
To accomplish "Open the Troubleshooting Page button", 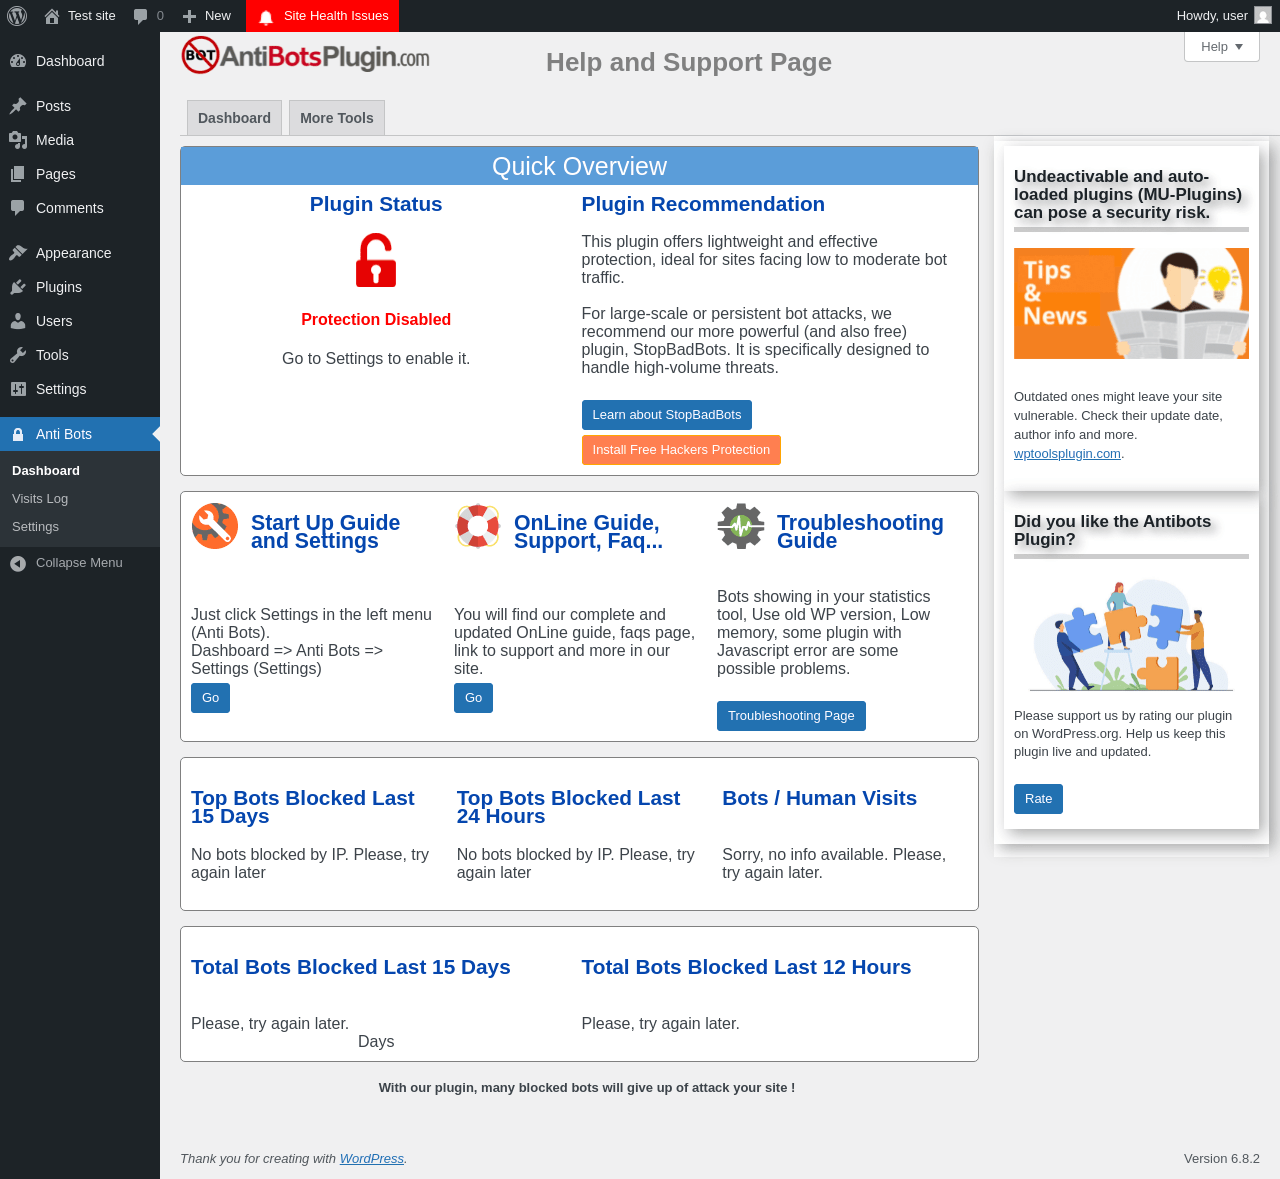I will pos(791,716).
